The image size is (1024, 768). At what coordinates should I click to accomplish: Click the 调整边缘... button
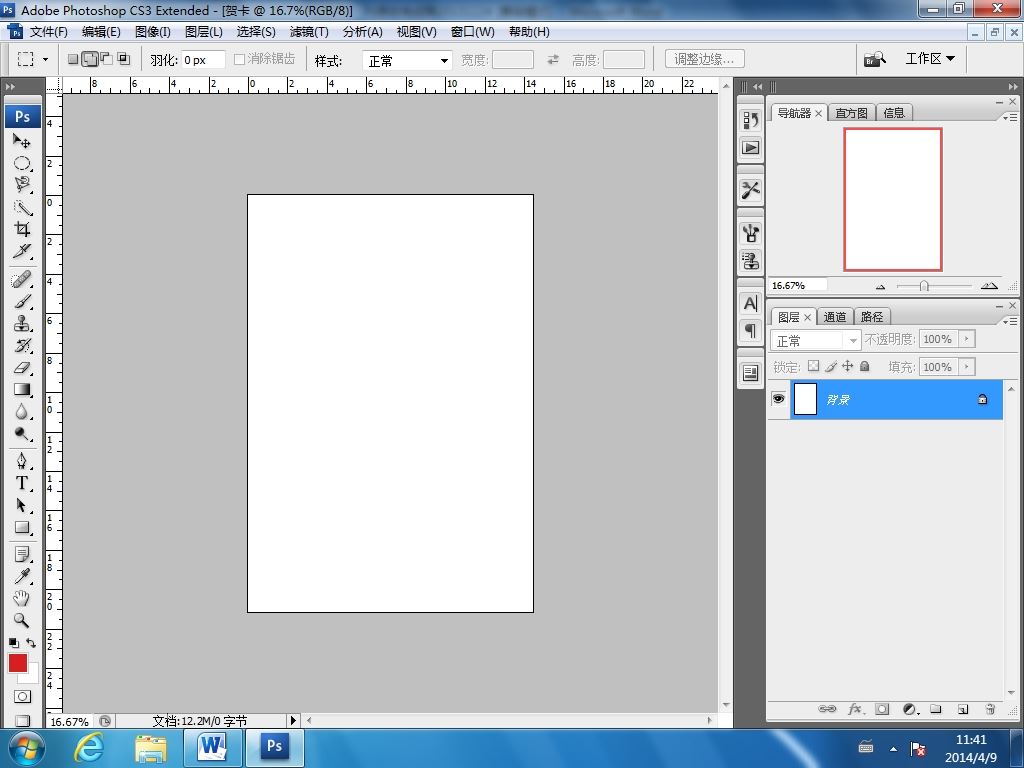pos(705,60)
